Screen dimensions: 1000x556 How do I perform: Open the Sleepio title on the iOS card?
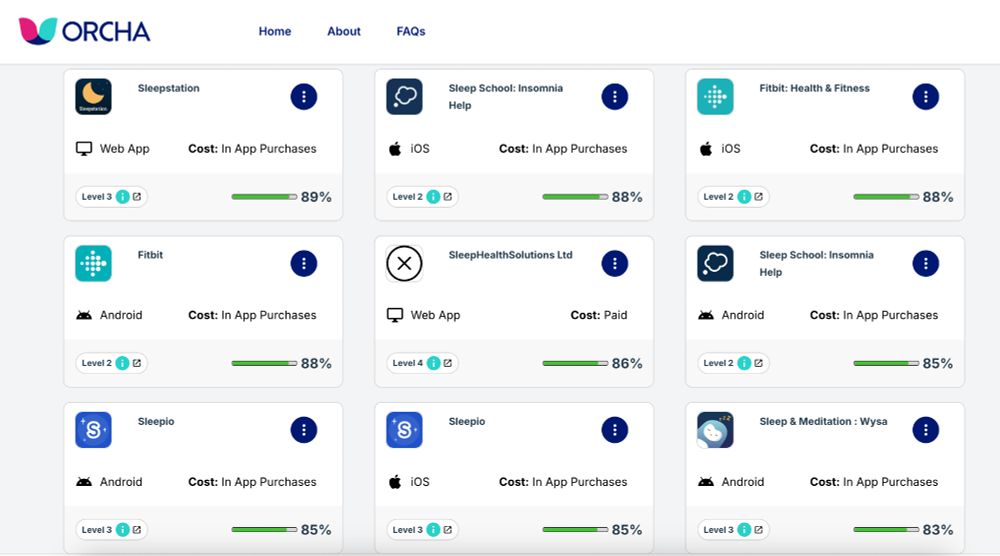tap(467, 421)
